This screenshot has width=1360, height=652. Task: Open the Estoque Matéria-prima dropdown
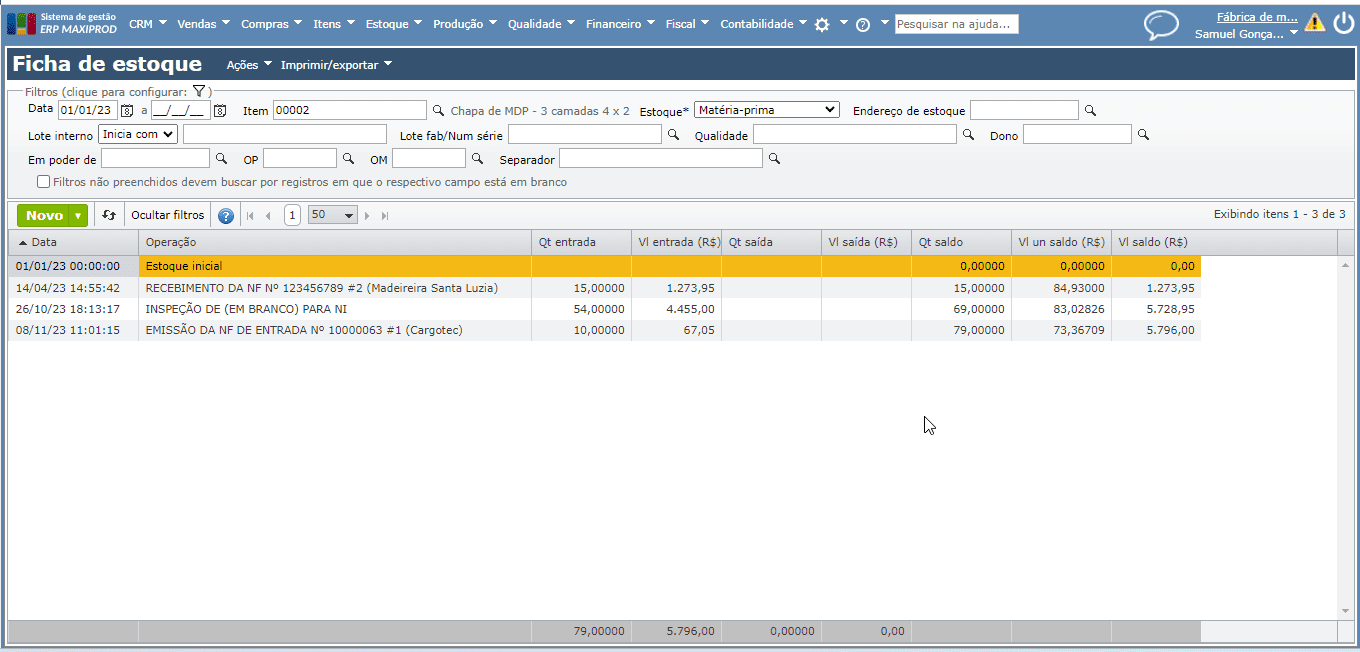(766, 110)
